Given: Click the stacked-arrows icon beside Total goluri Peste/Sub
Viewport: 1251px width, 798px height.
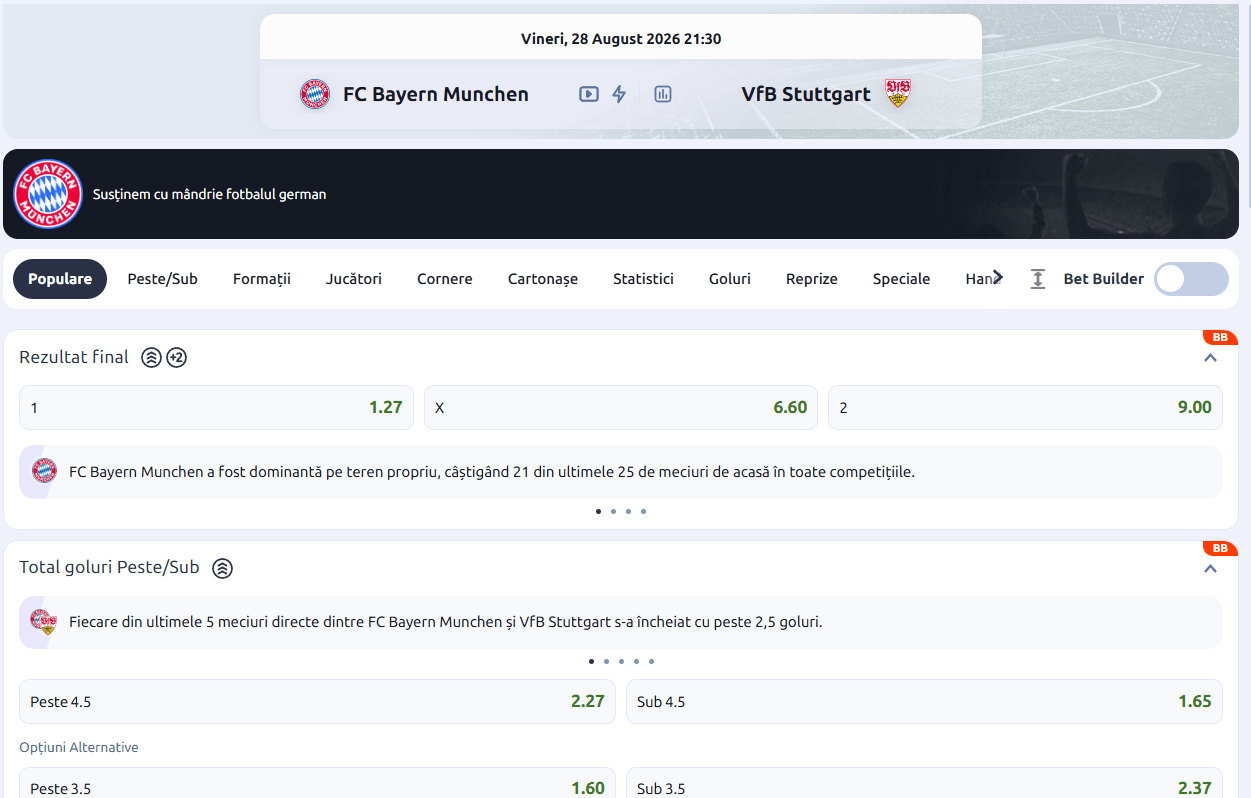Looking at the screenshot, I should pyautogui.click(x=223, y=568).
